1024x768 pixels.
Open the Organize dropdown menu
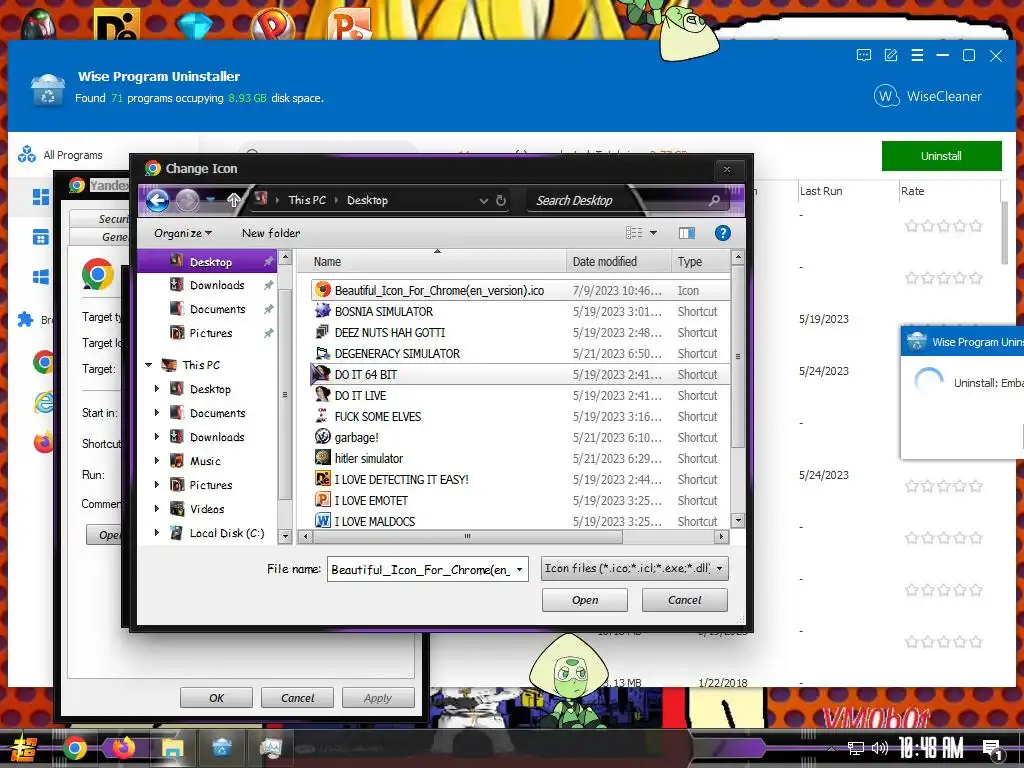click(x=183, y=233)
